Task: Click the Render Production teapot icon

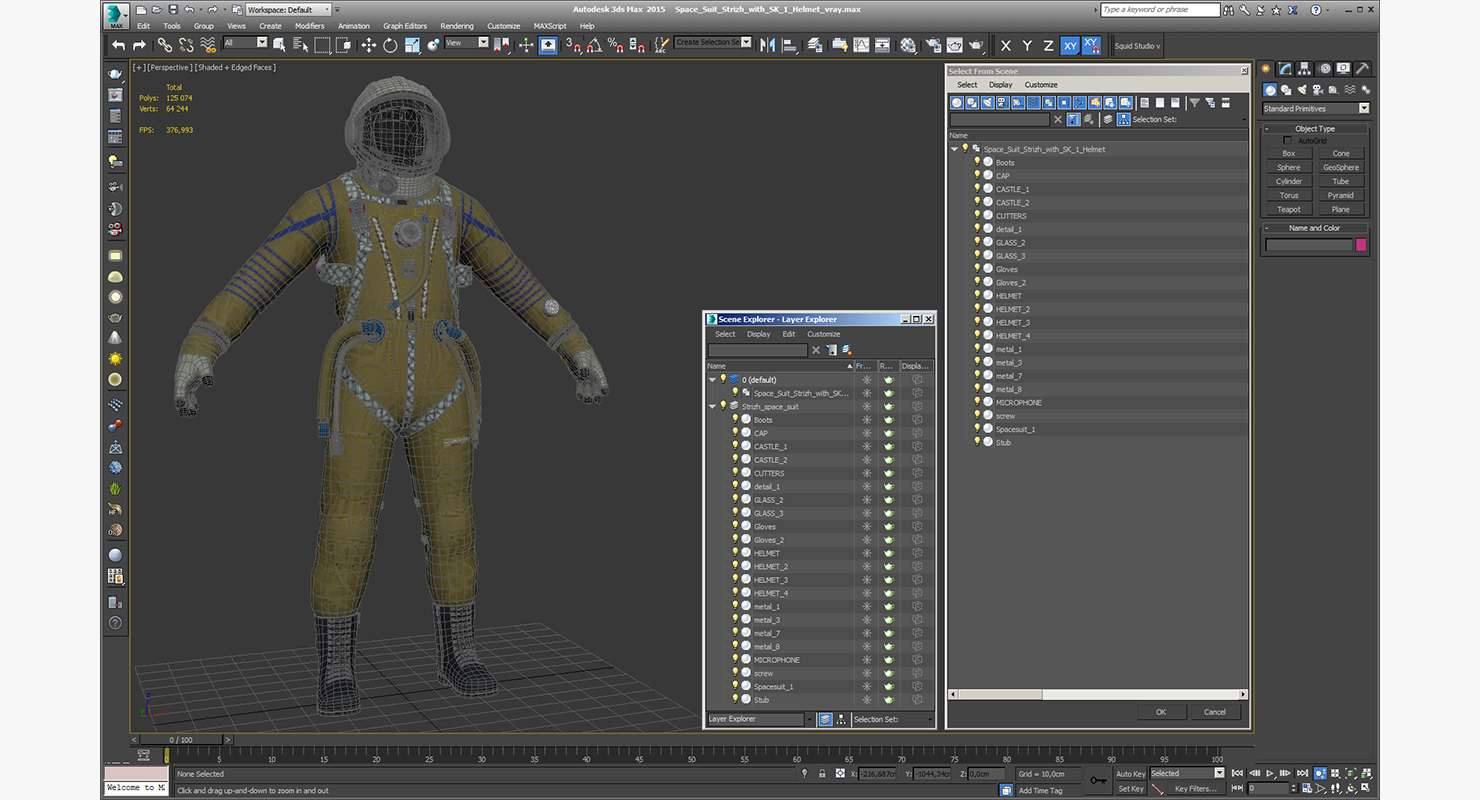Action: pyautogui.click(x=976, y=45)
